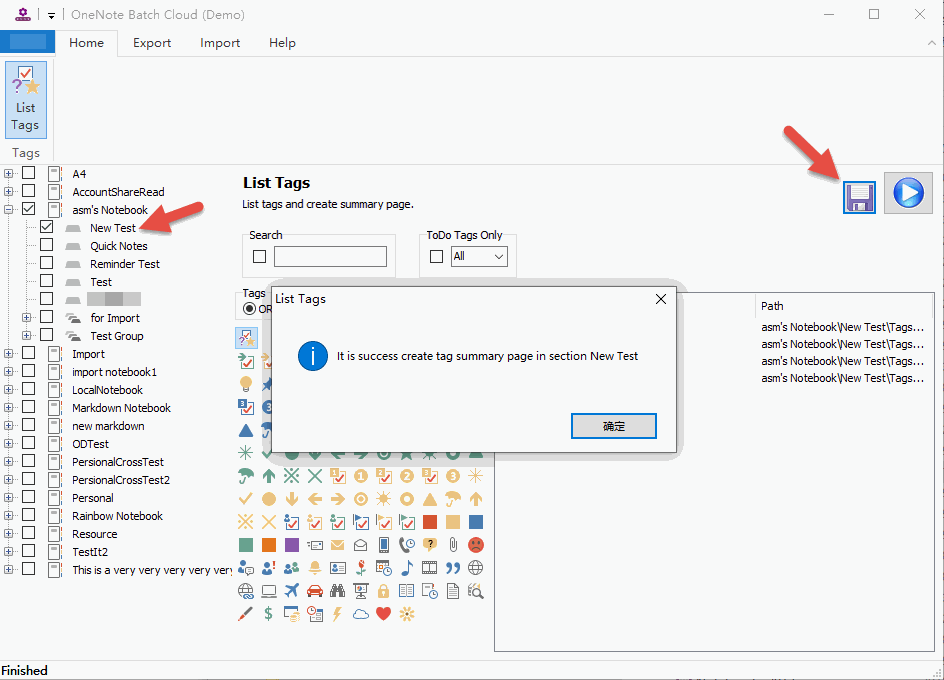The width and height of the screenshot is (944, 680).
Task: Expand the Personal notebook node
Action: pyautogui.click(x=8, y=498)
